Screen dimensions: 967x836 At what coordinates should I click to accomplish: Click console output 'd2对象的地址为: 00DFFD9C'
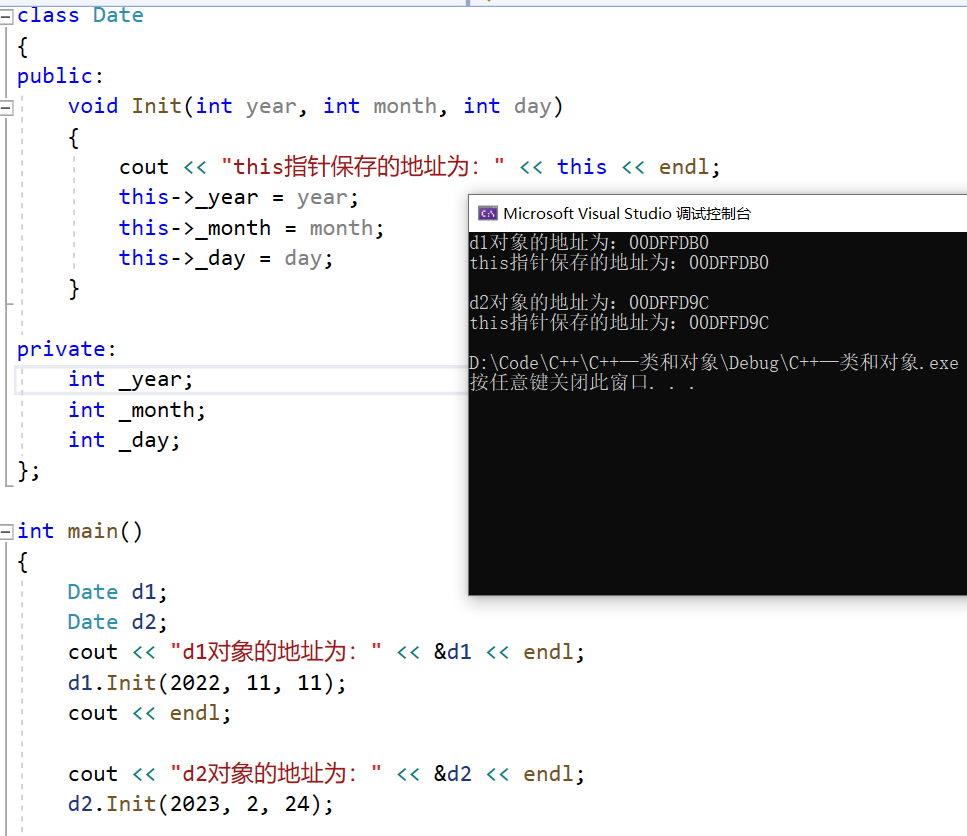click(589, 302)
